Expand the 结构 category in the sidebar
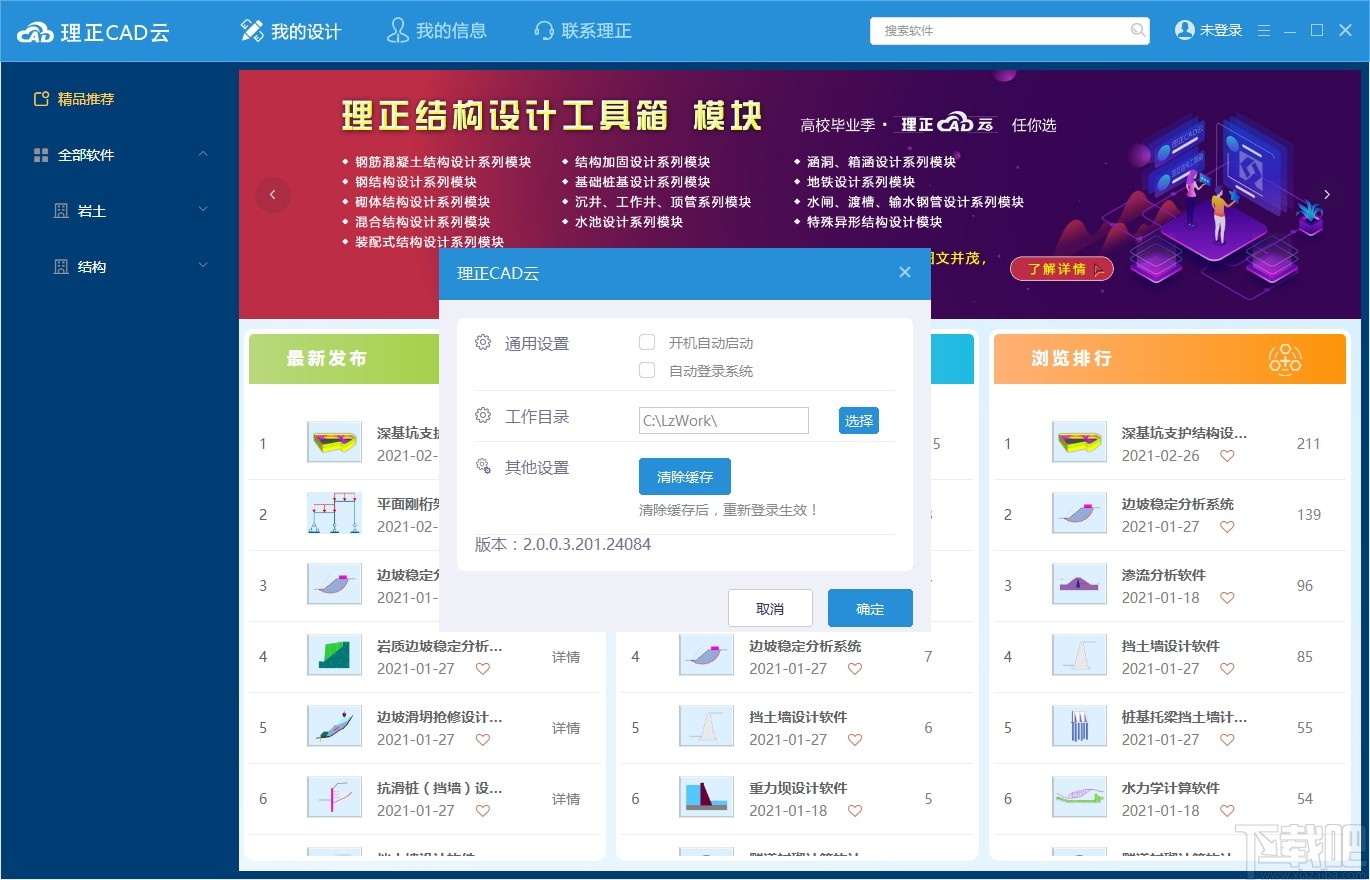Image resolution: width=1370 pixels, height=880 pixels. pyautogui.click(x=118, y=266)
